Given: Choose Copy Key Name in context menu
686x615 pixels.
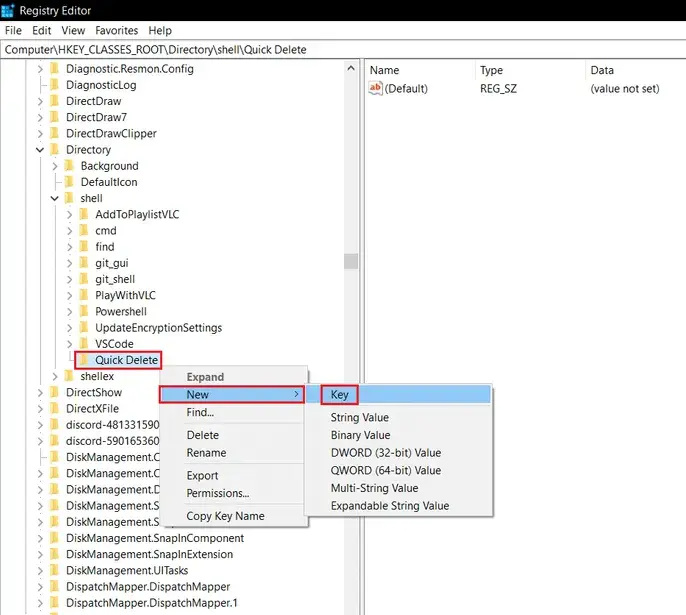Looking at the screenshot, I should 225,516.
